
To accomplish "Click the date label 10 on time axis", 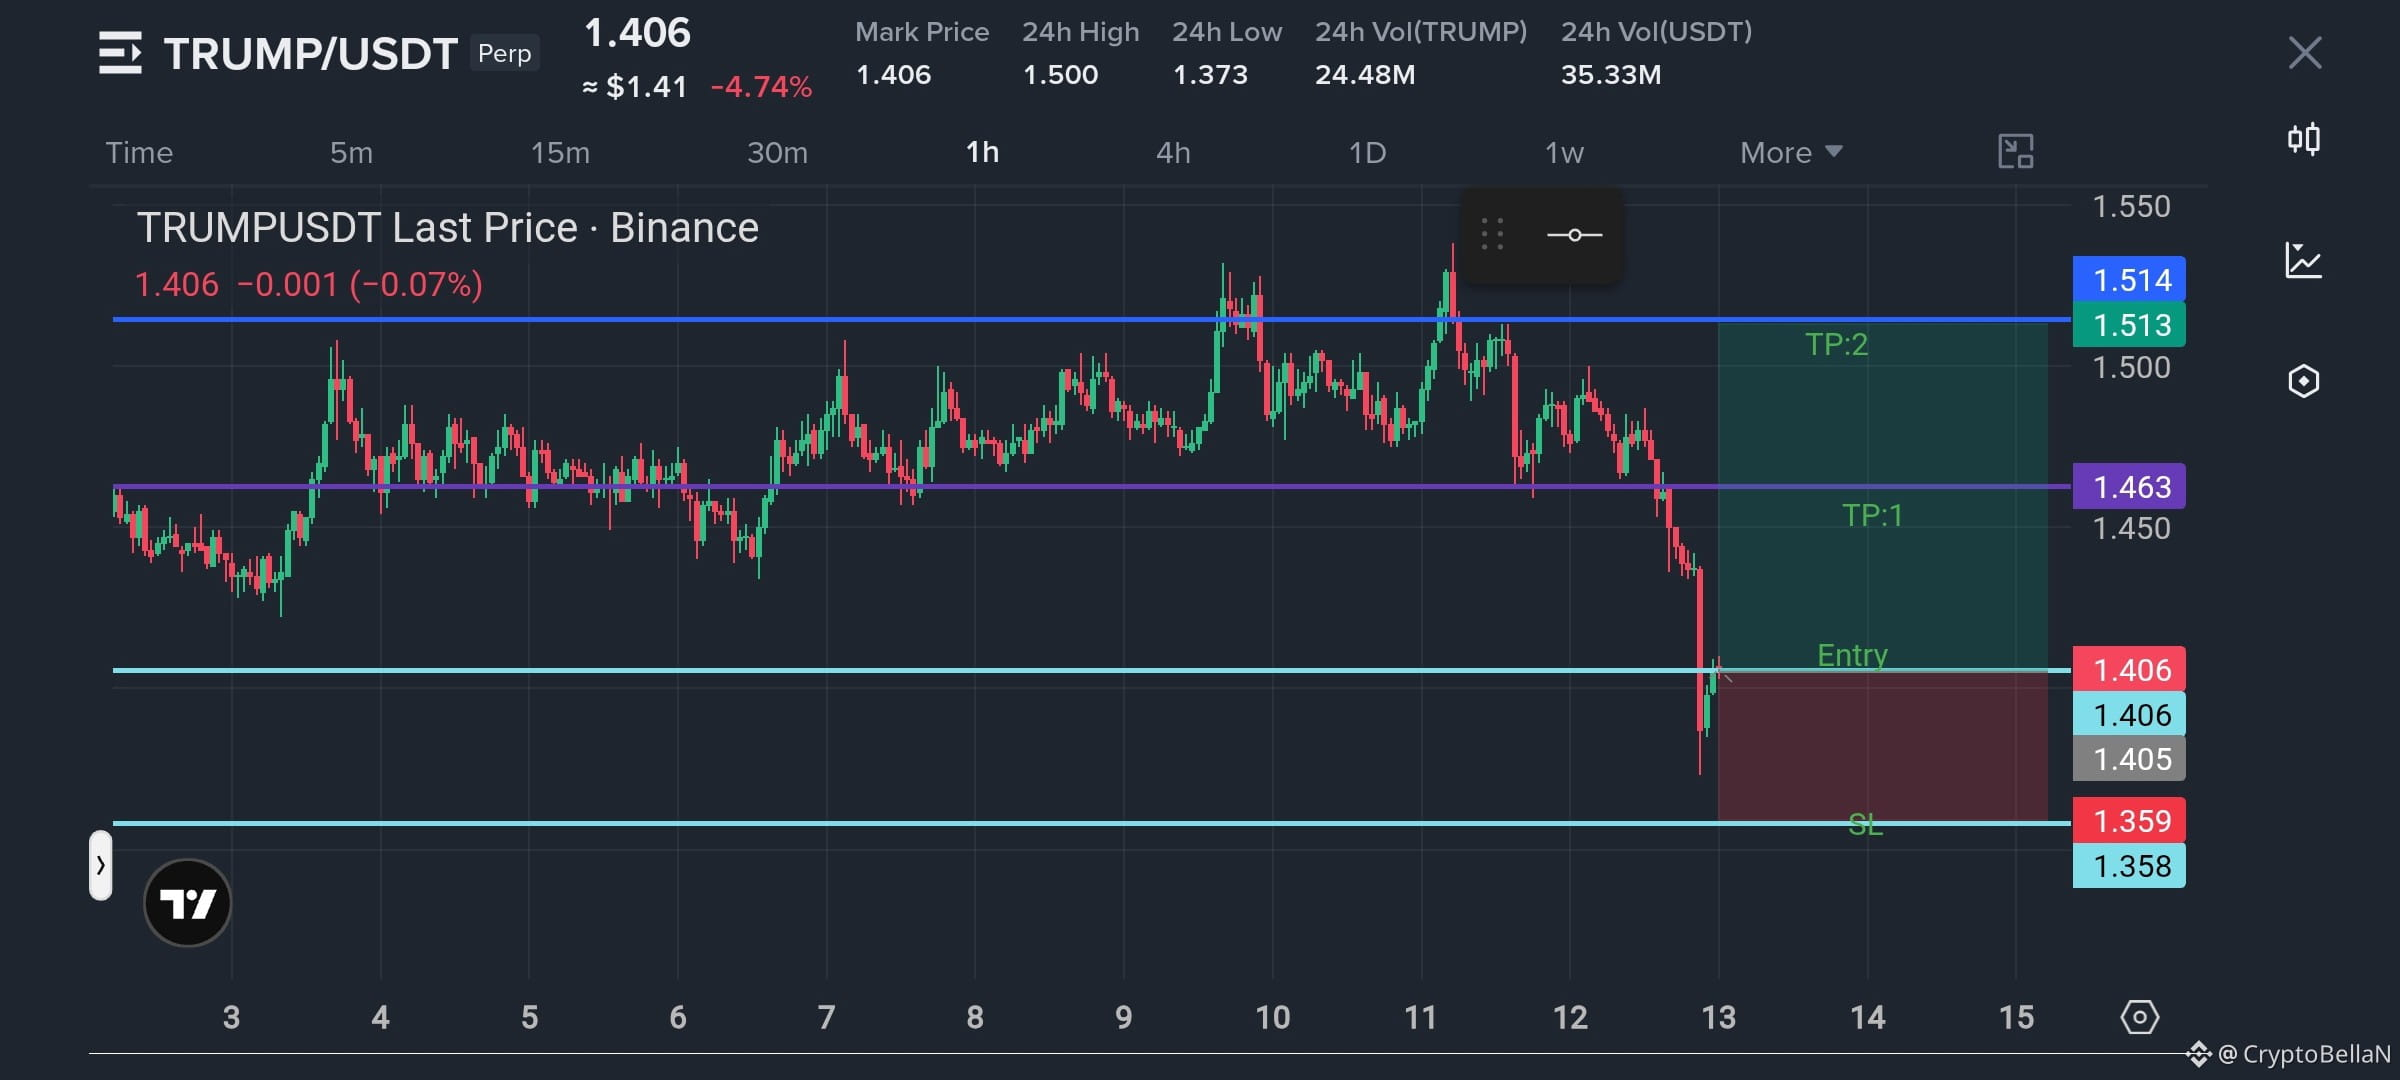I will (1272, 1018).
